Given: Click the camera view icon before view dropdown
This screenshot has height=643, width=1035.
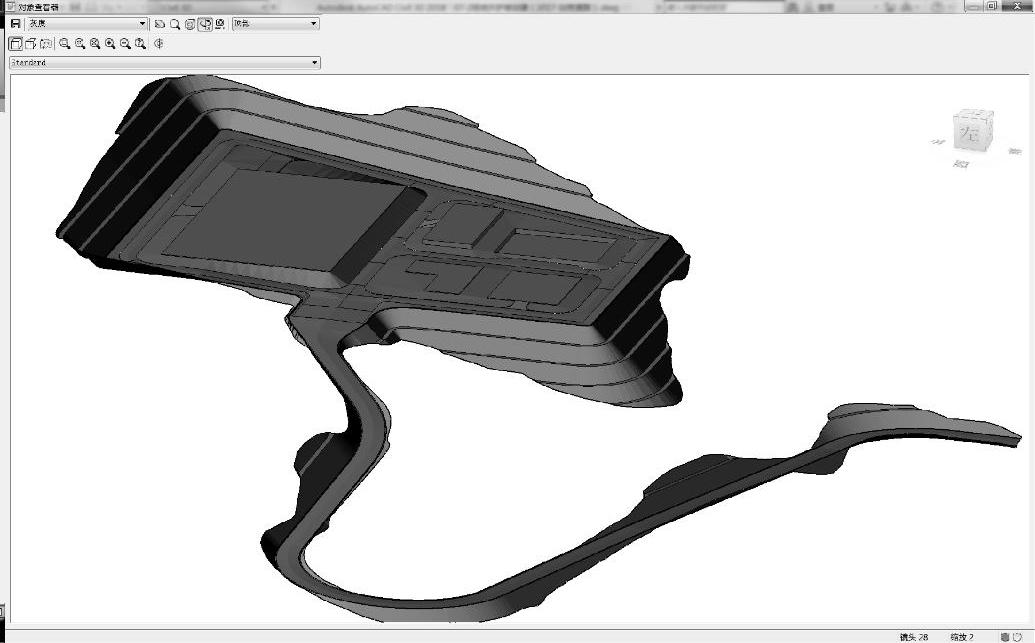Looking at the screenshot, I should click(x=220, y=24).
